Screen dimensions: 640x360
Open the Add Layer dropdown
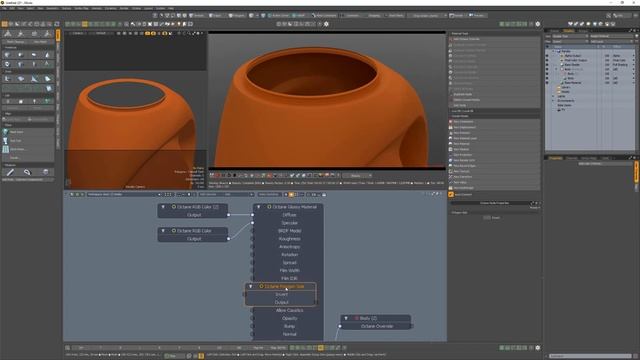click(x=611, y=41)
